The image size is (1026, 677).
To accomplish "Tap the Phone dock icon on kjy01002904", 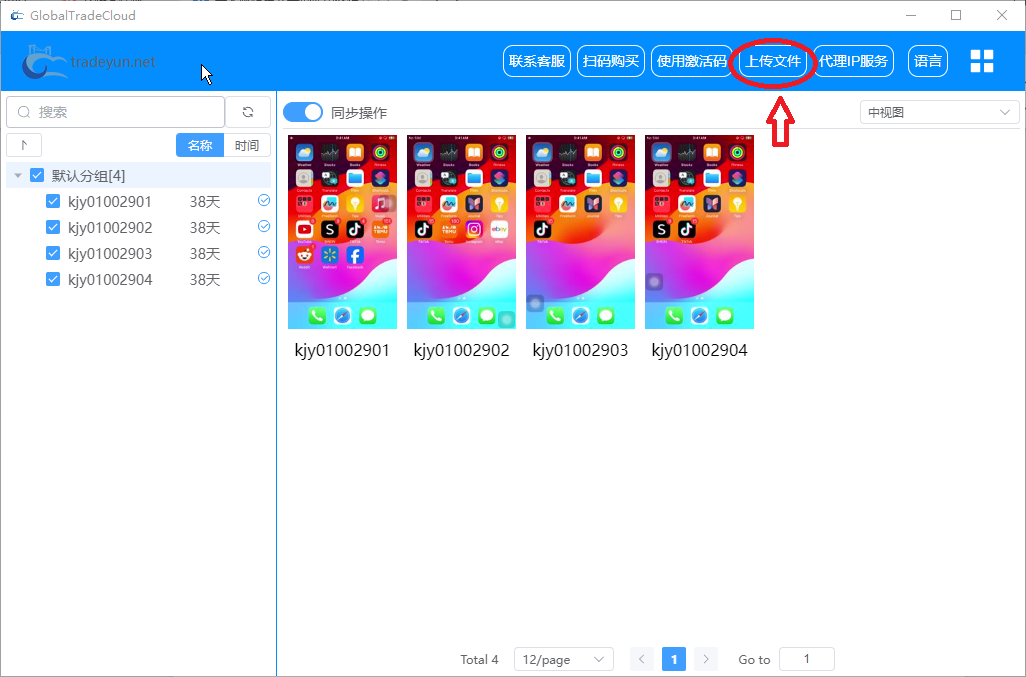I will click(x=674, y=316).
